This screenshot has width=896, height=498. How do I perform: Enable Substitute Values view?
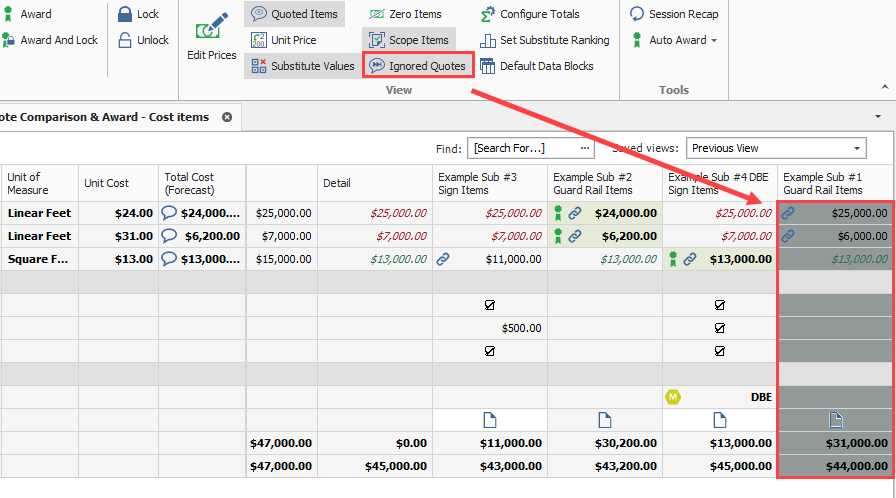[302, 66]
